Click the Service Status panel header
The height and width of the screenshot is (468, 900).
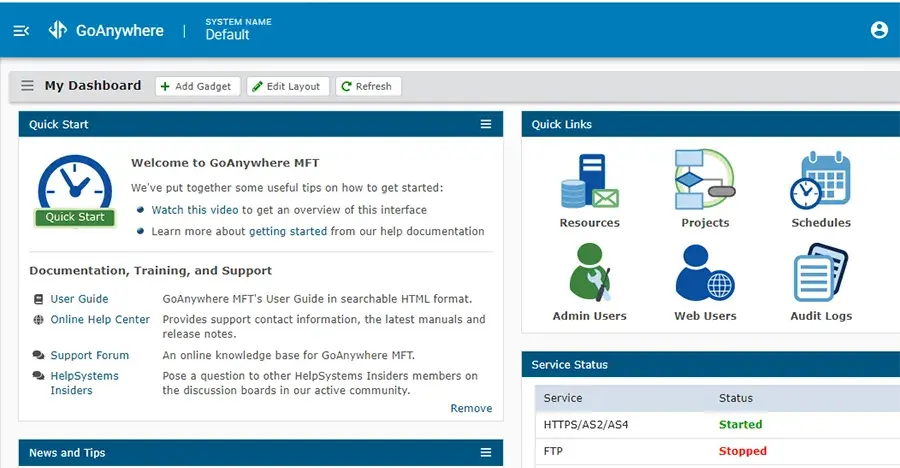tap(711, 365)
